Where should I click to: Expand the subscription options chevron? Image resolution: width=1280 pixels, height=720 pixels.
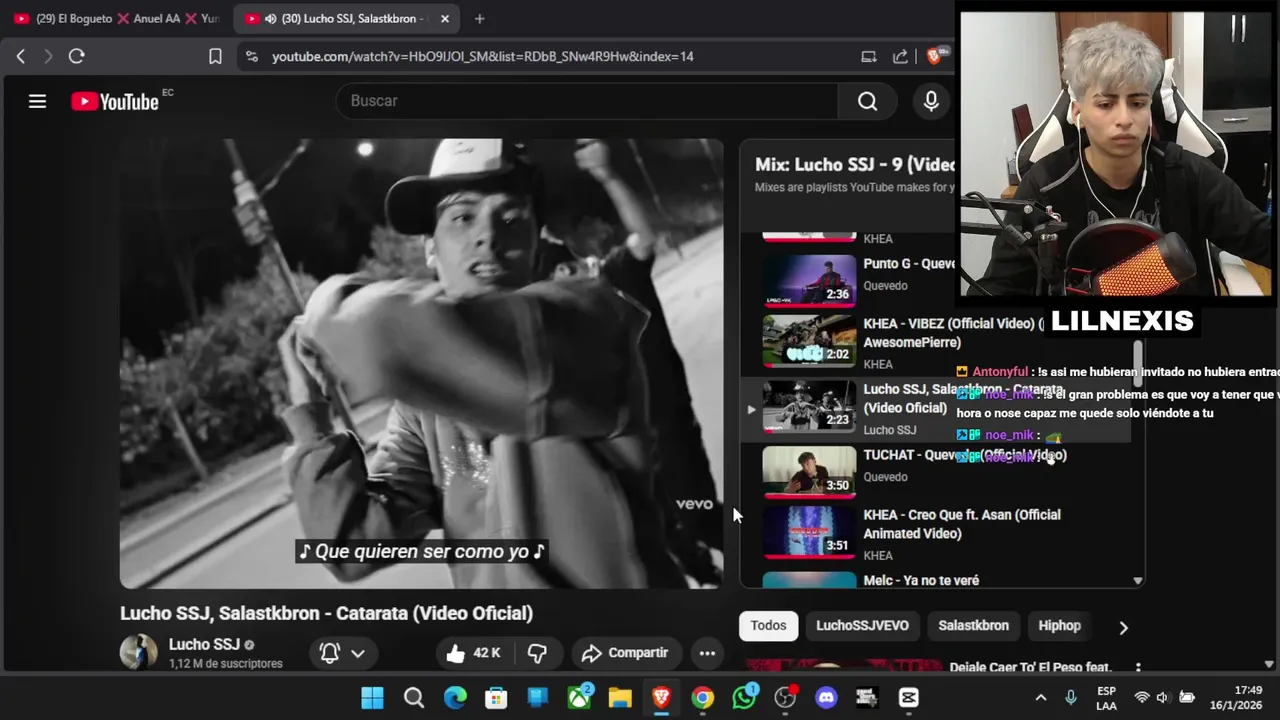pos(358,653)
